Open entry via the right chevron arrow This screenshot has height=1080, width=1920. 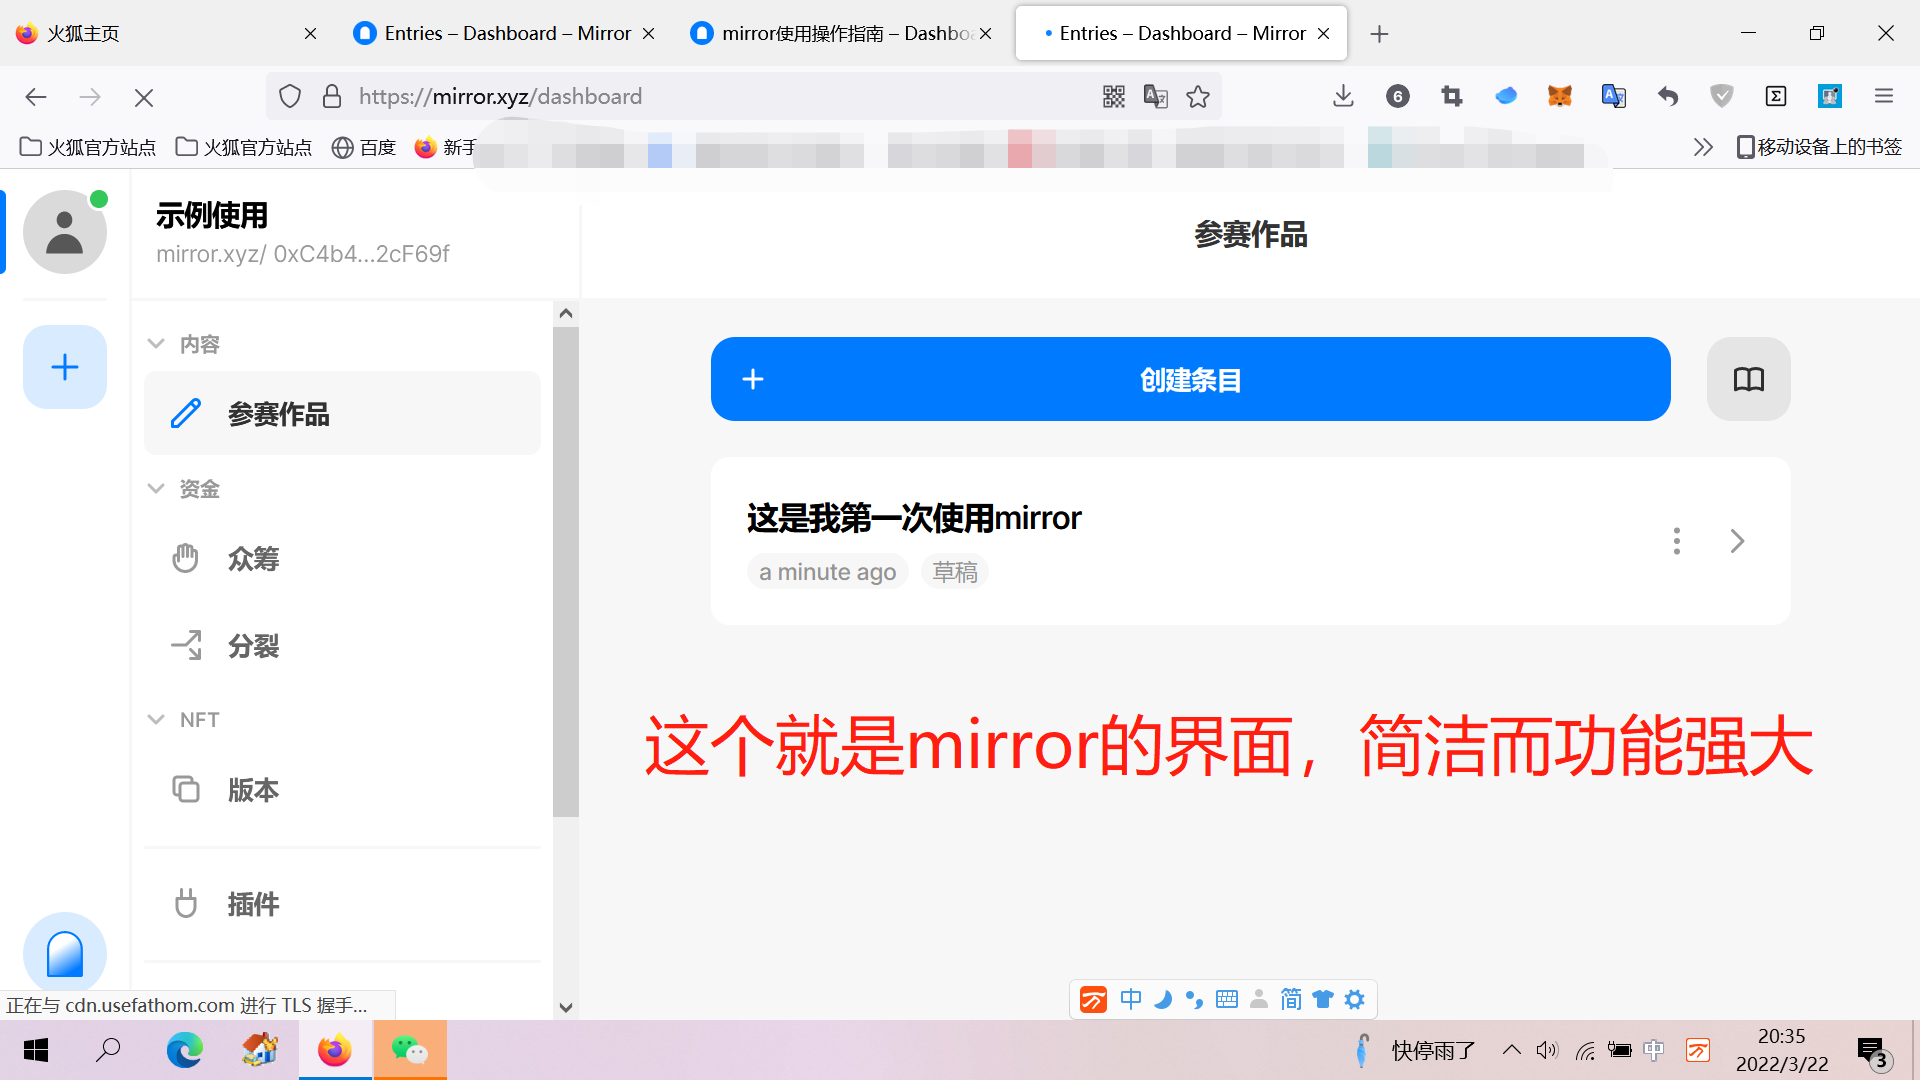click(1737, 541)
